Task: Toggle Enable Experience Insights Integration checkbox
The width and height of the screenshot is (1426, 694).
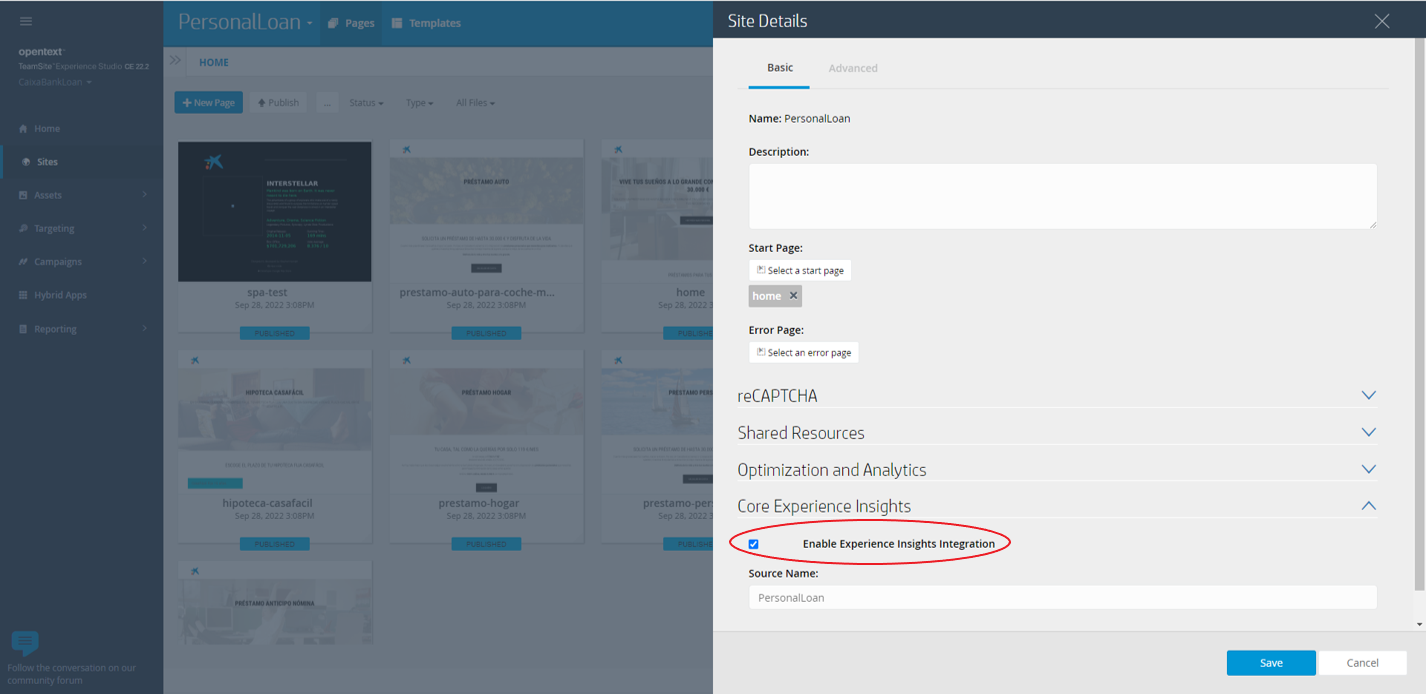Action: click(x=753, y=543)
